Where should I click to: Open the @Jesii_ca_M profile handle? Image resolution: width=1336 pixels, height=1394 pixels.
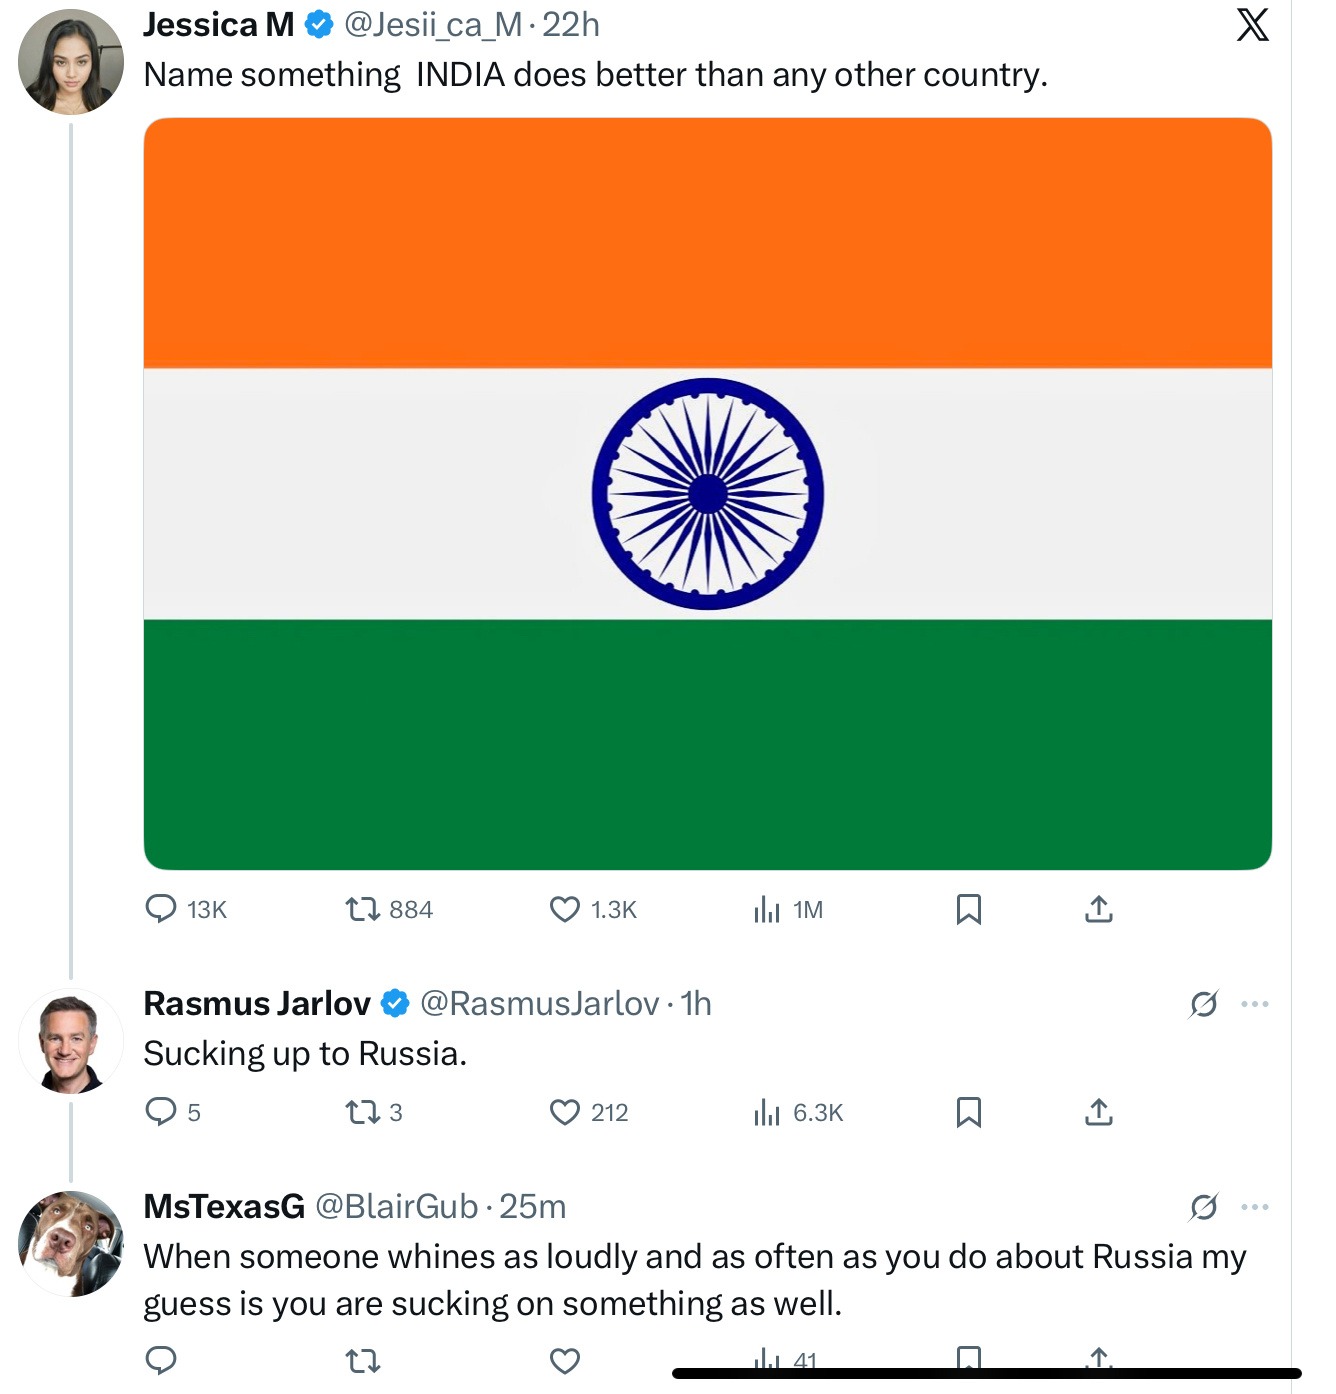click(x=432, y=25)
